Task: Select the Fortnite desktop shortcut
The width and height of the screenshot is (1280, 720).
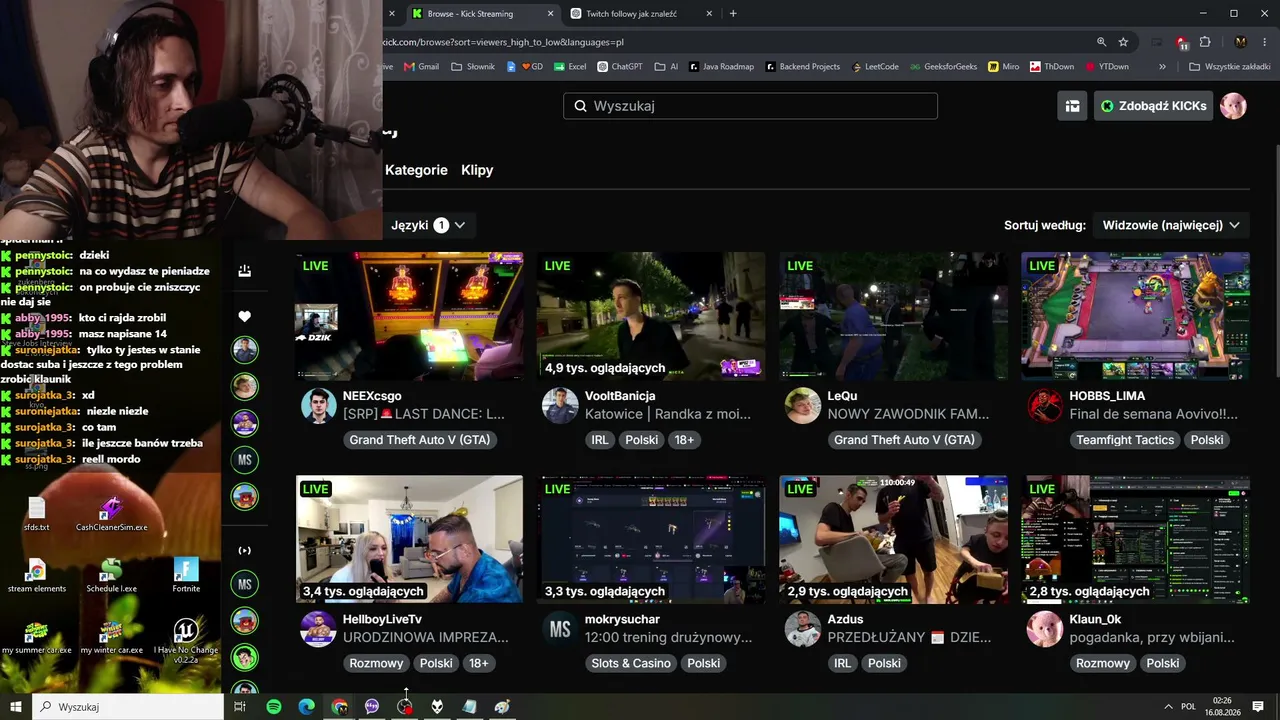Action: pos(186,575)
